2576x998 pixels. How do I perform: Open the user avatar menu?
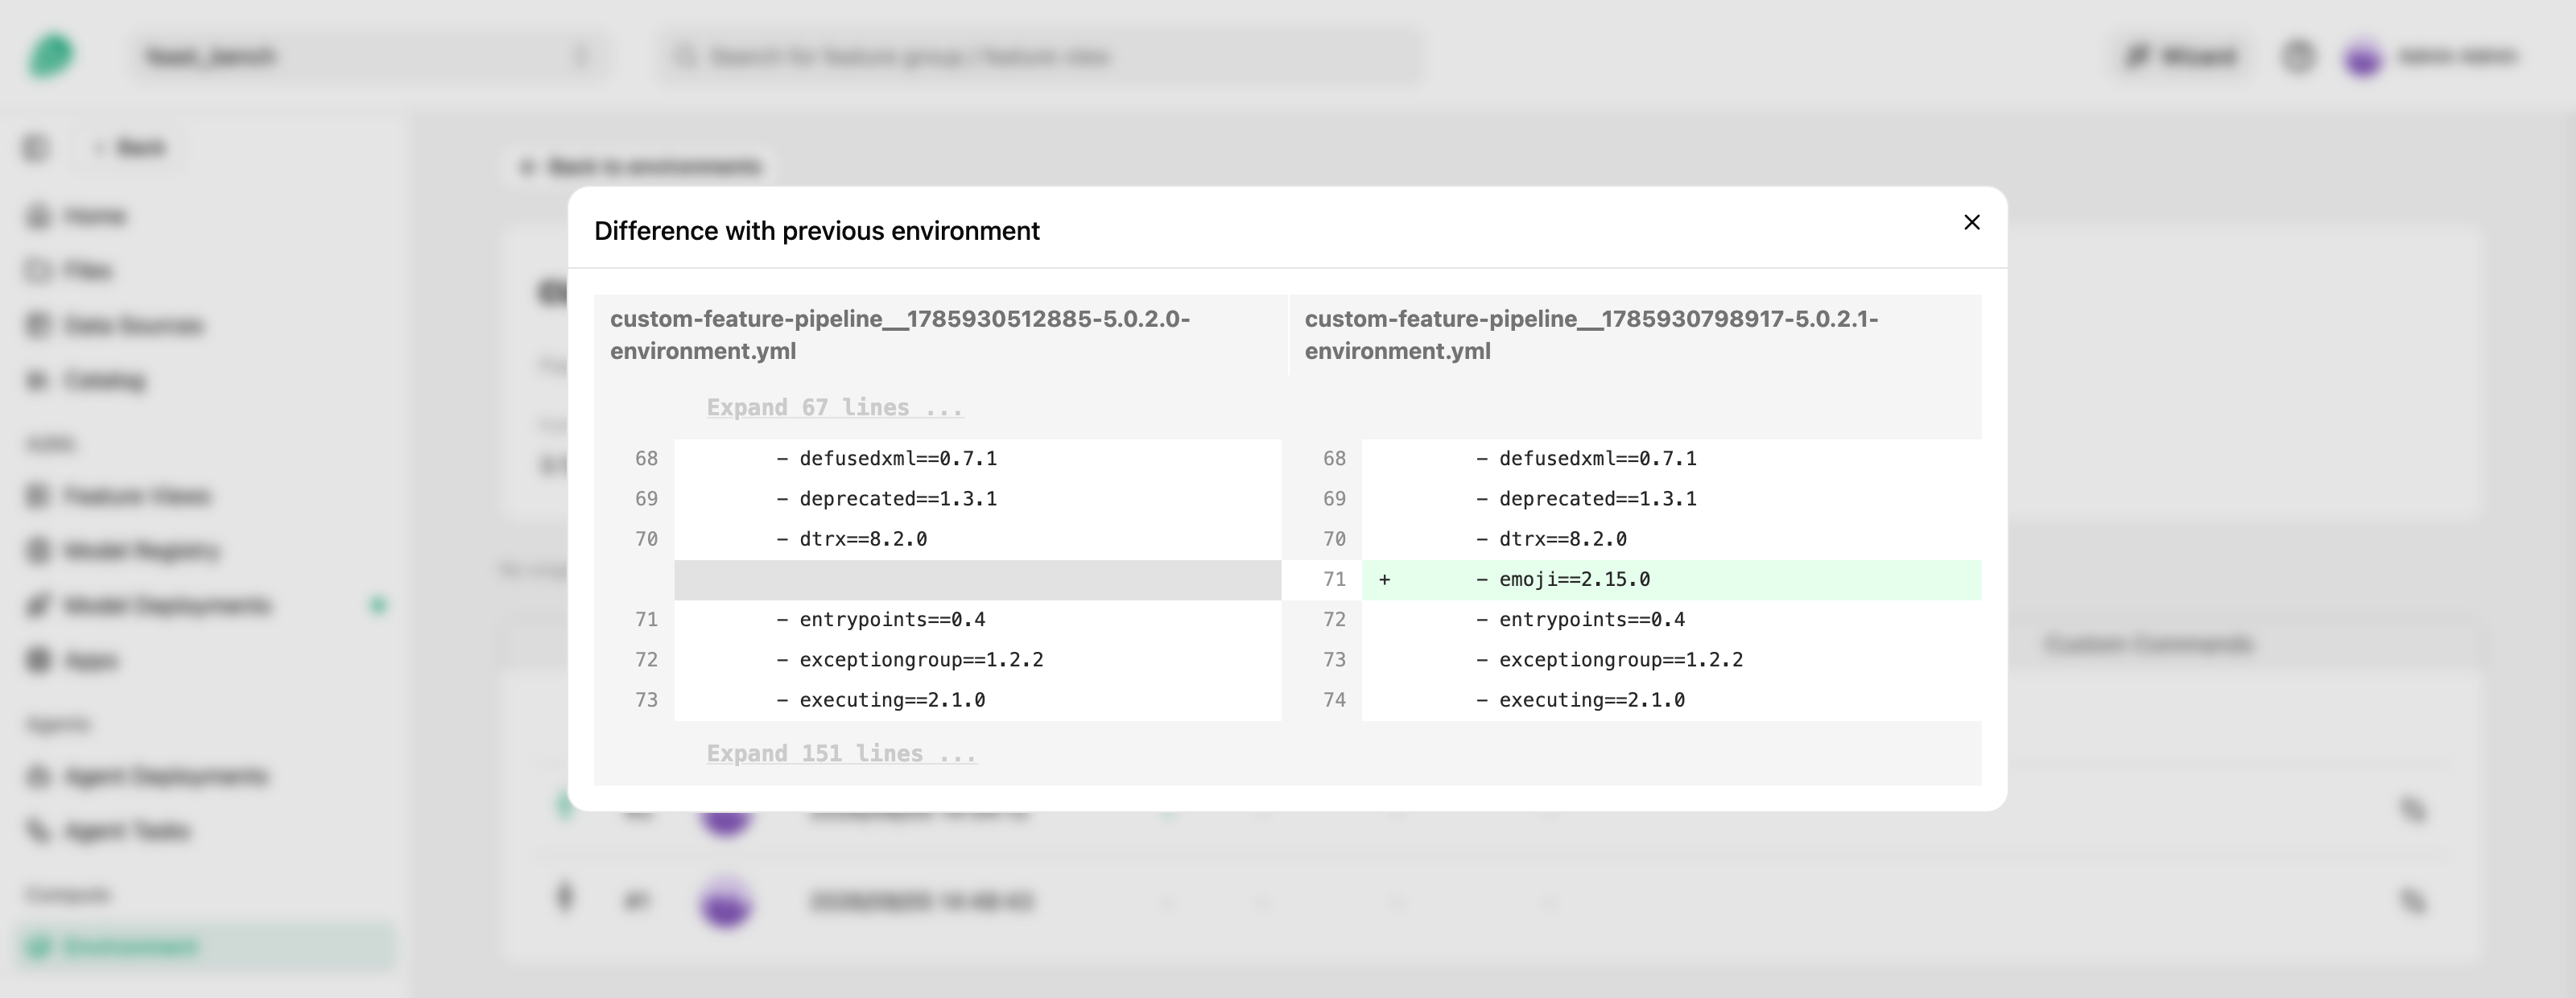coord(2363,57)
